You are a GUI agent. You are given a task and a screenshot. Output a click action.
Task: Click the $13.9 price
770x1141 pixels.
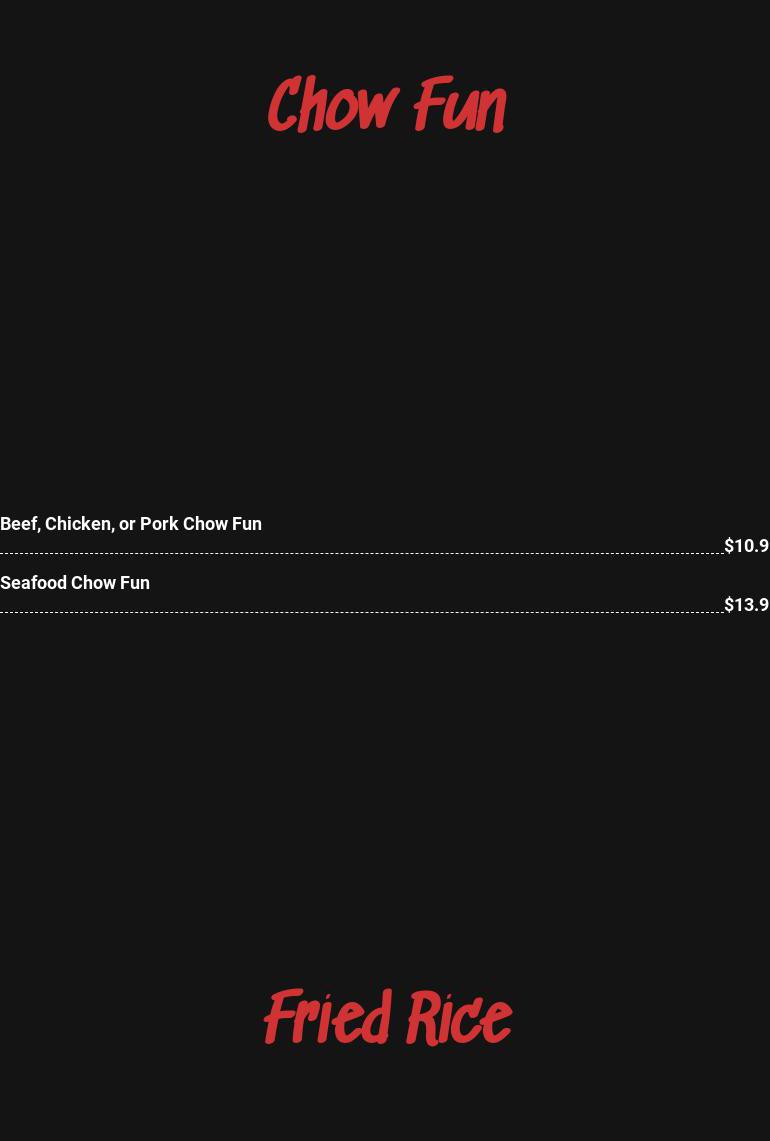click(x=746, y=605)
